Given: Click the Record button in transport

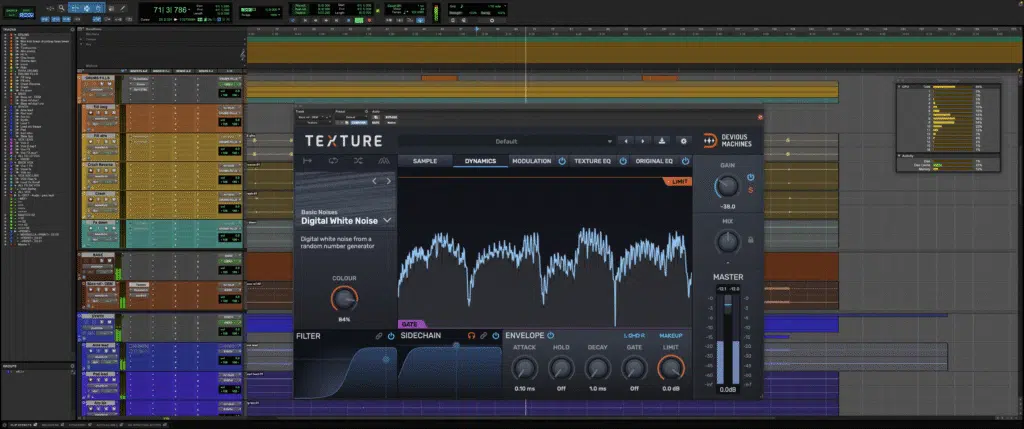Looking at the screenshot, I should point(369,20).
